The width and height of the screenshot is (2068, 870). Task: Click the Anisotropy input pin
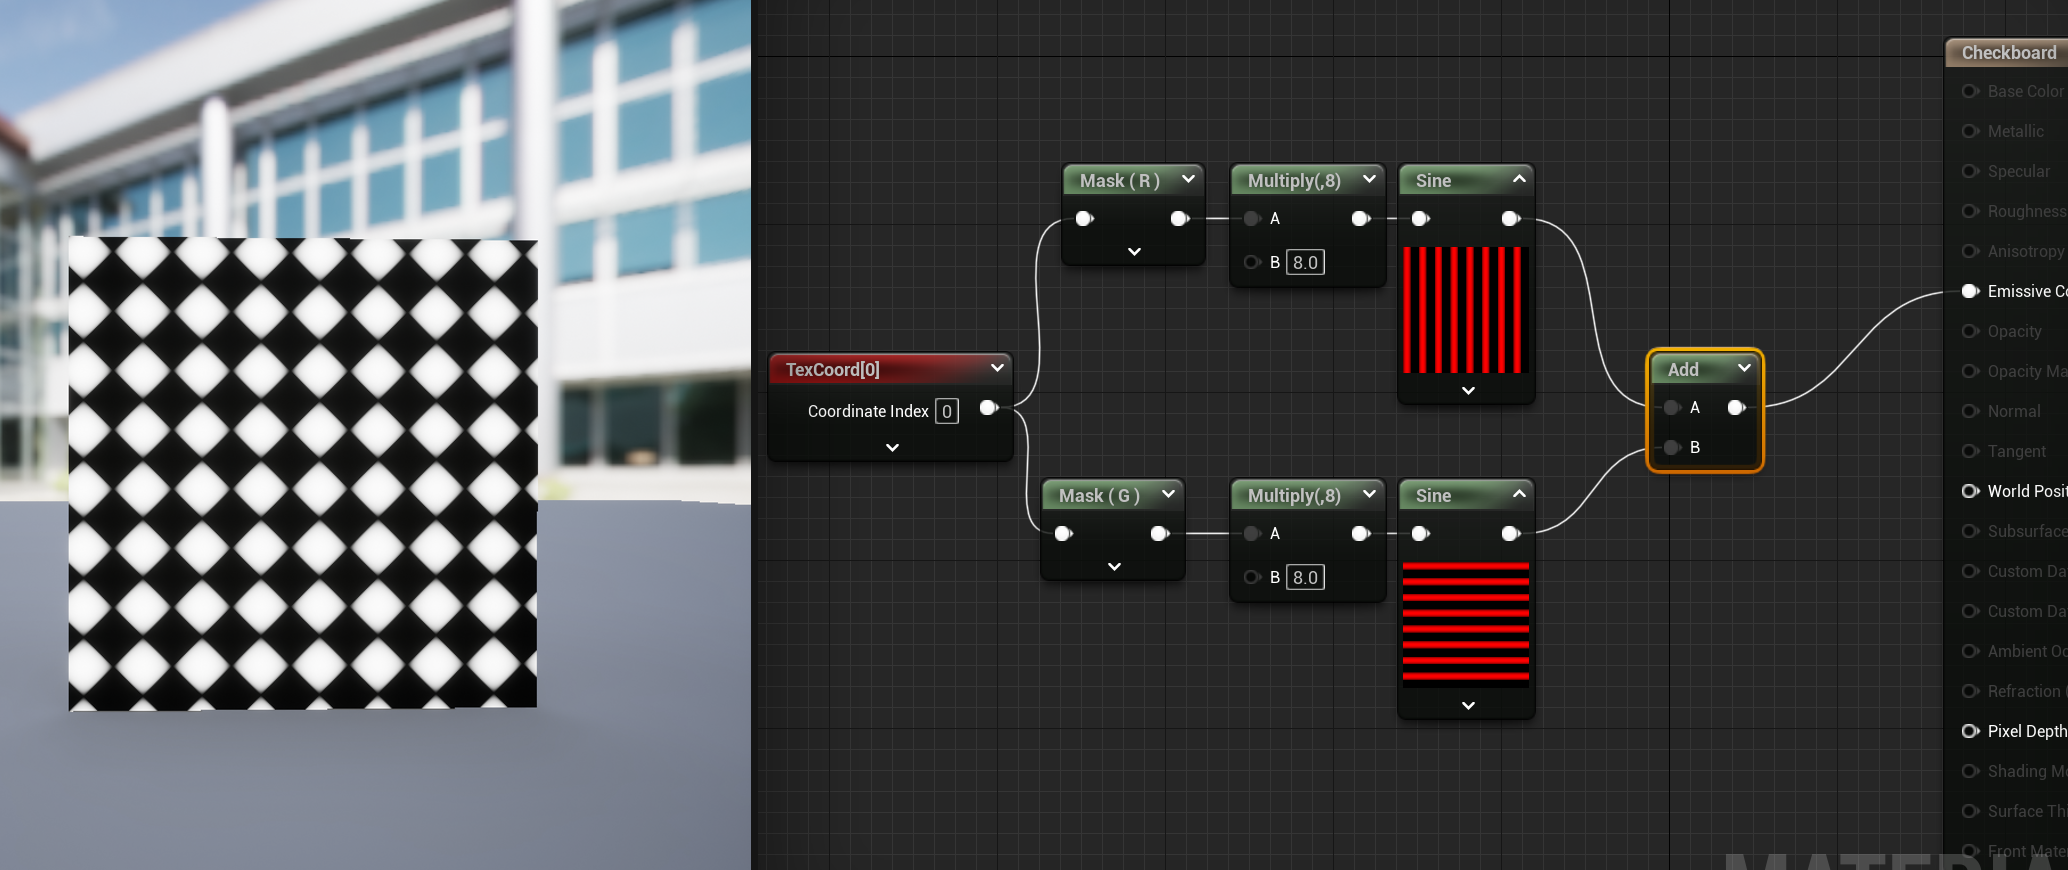click(1971, 251)
